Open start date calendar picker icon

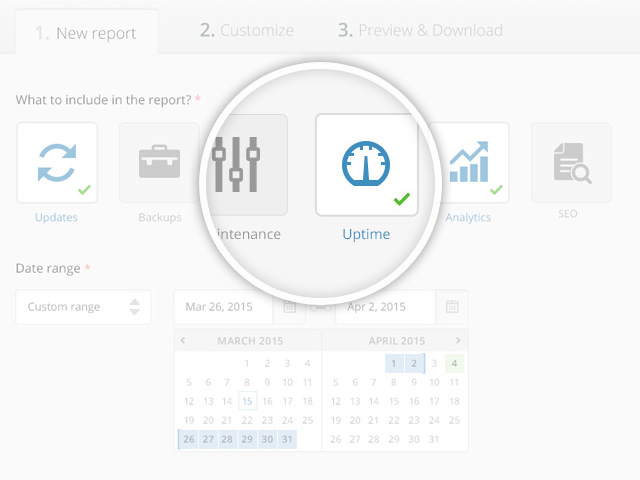pyautogui.click(x=290, y=307)
